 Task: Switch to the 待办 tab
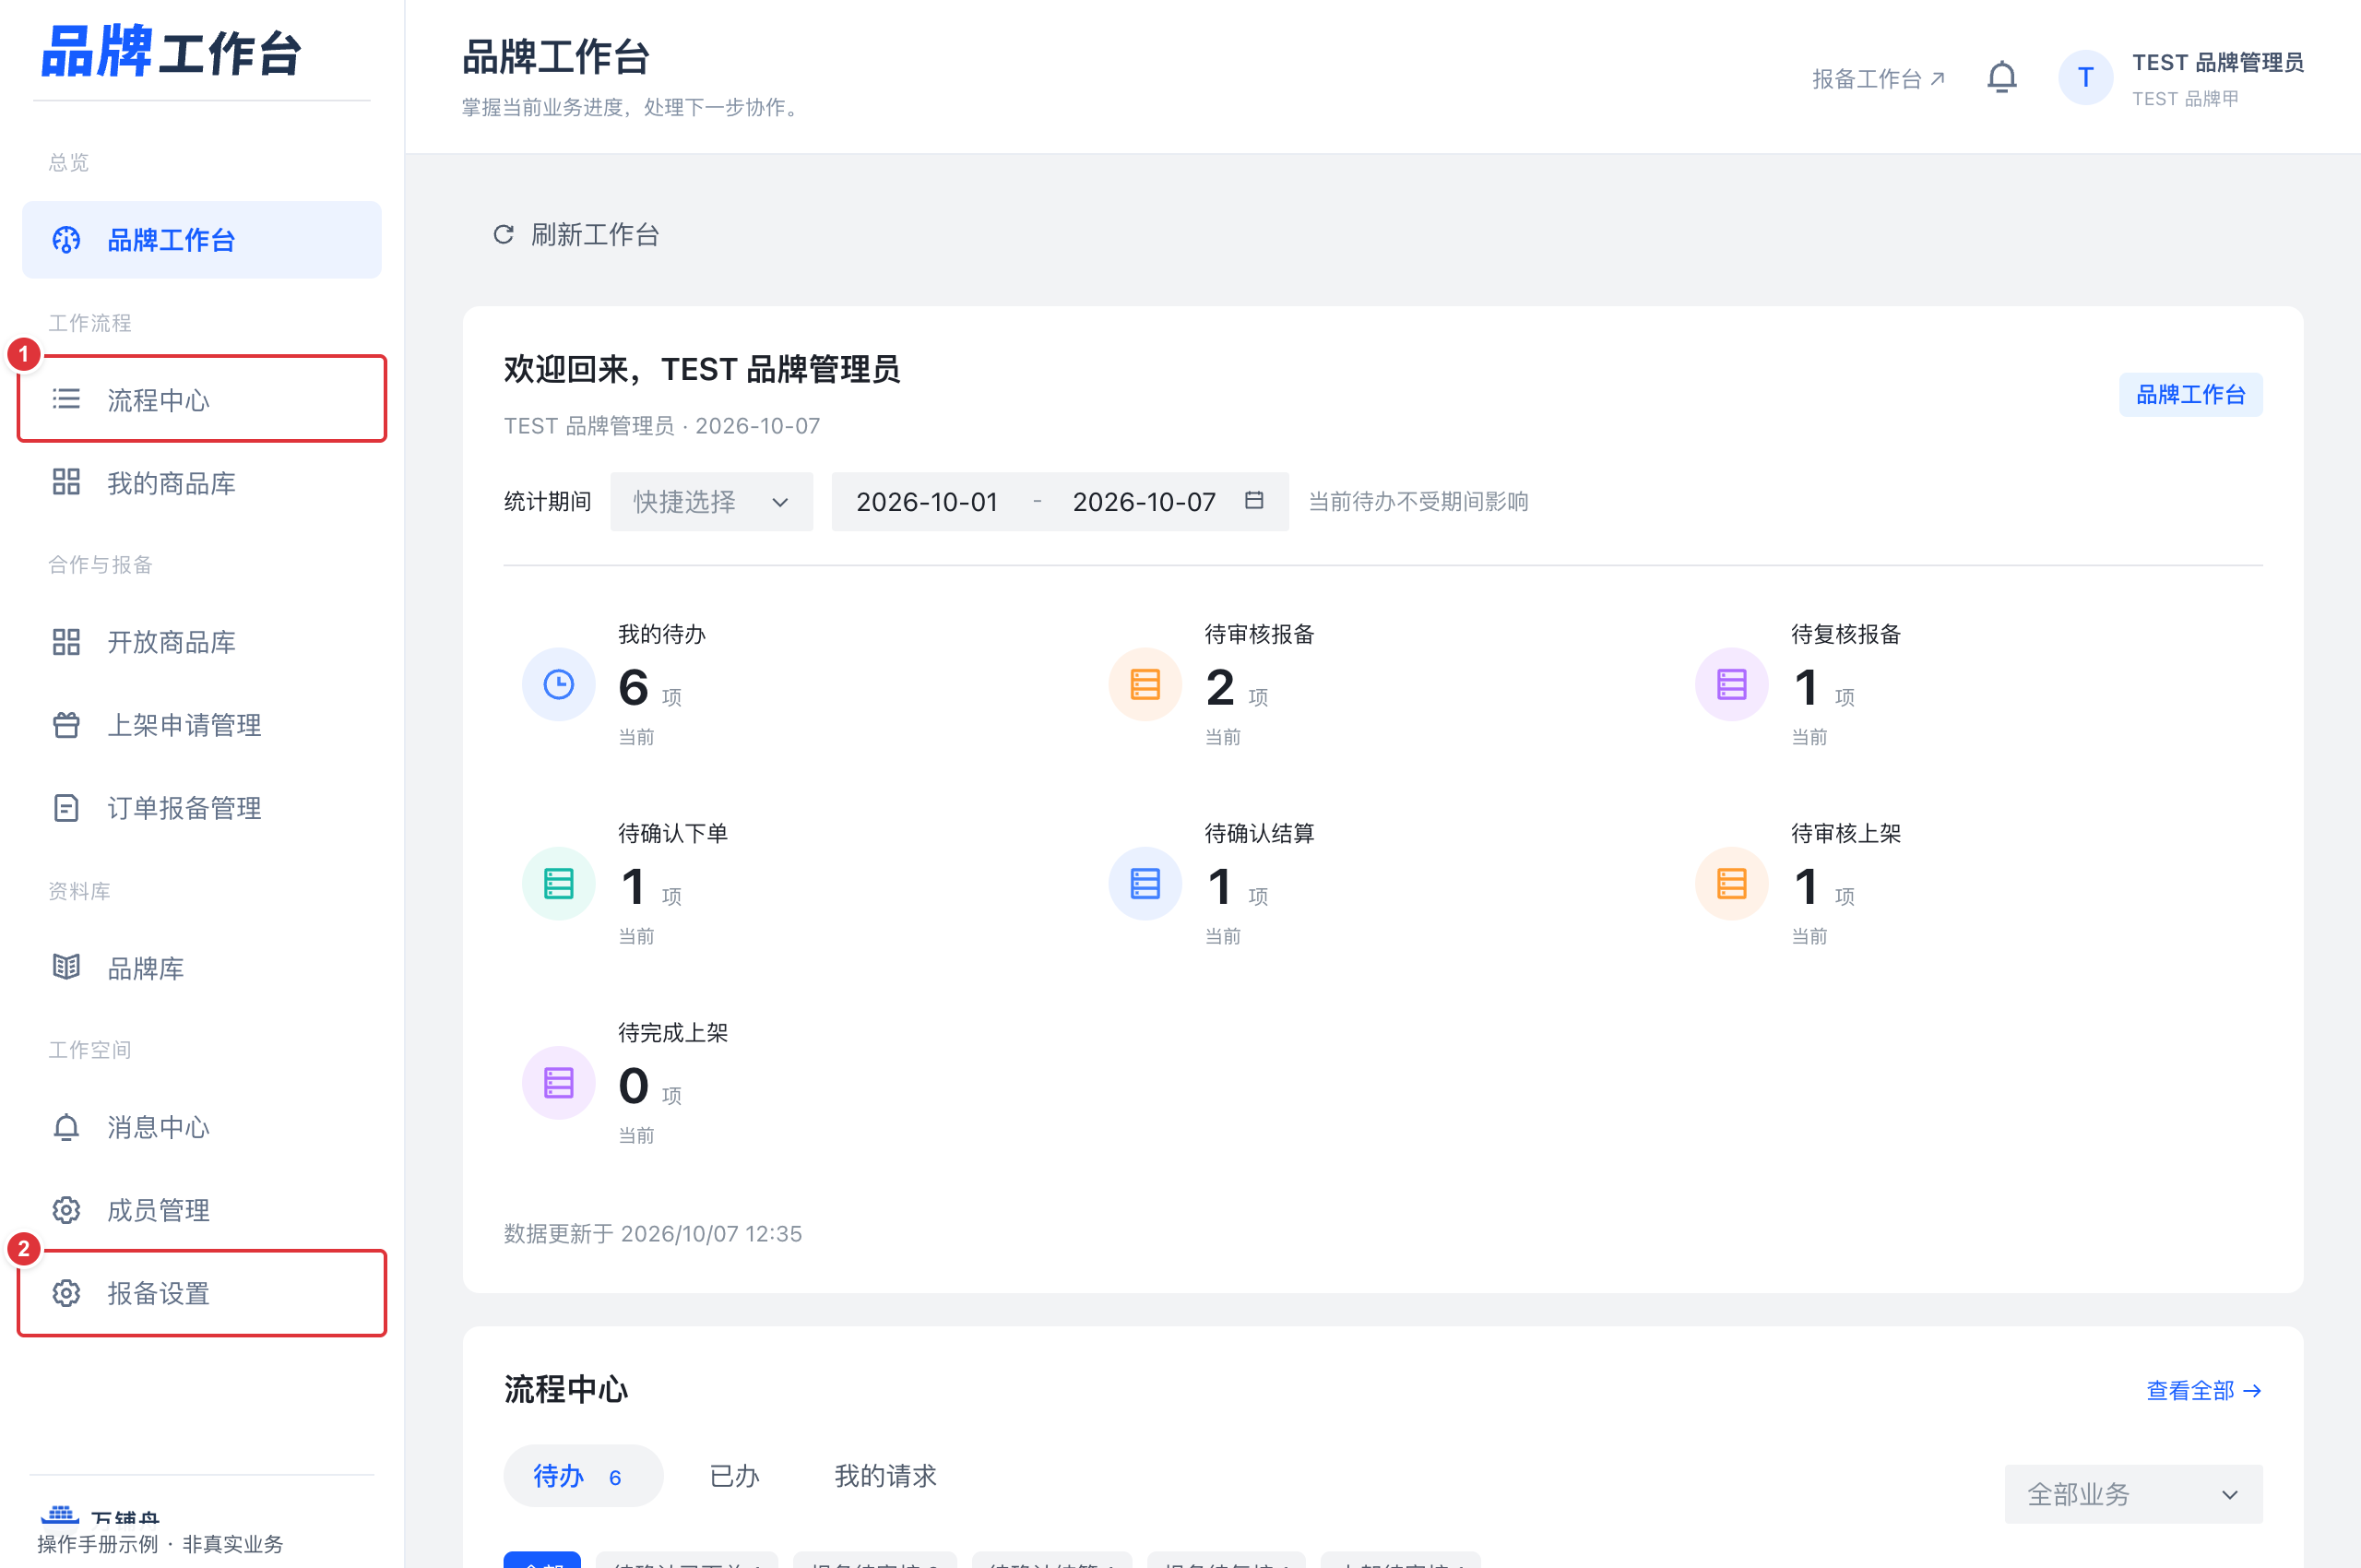(x=583, y=1476)
